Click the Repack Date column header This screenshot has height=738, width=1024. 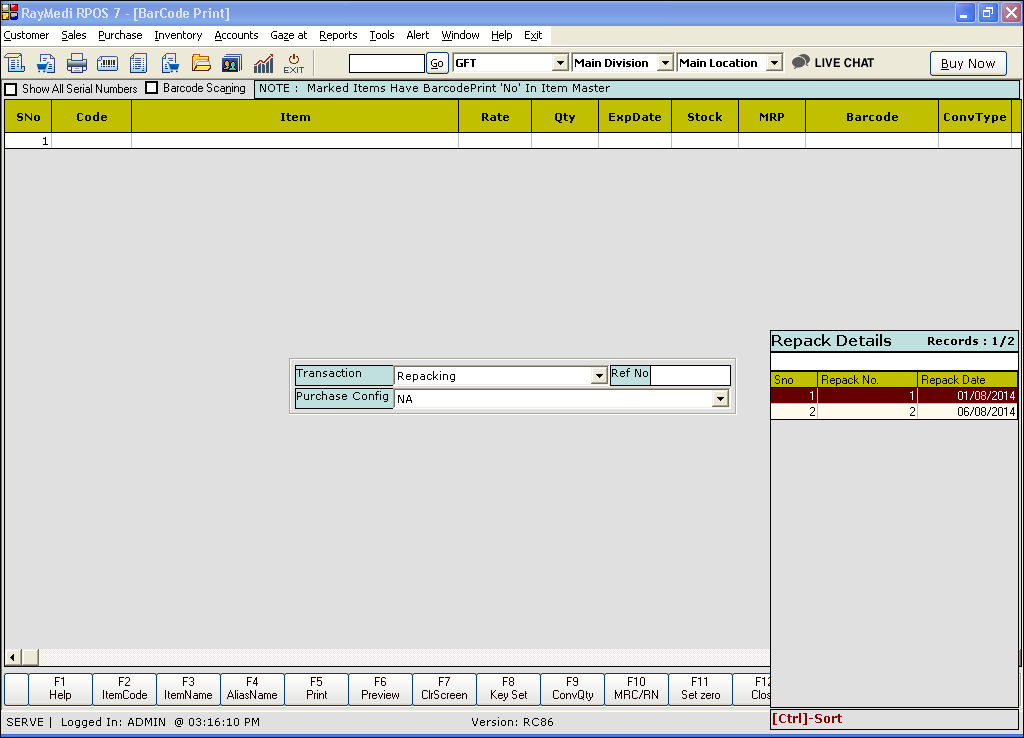tap(967, 379)
